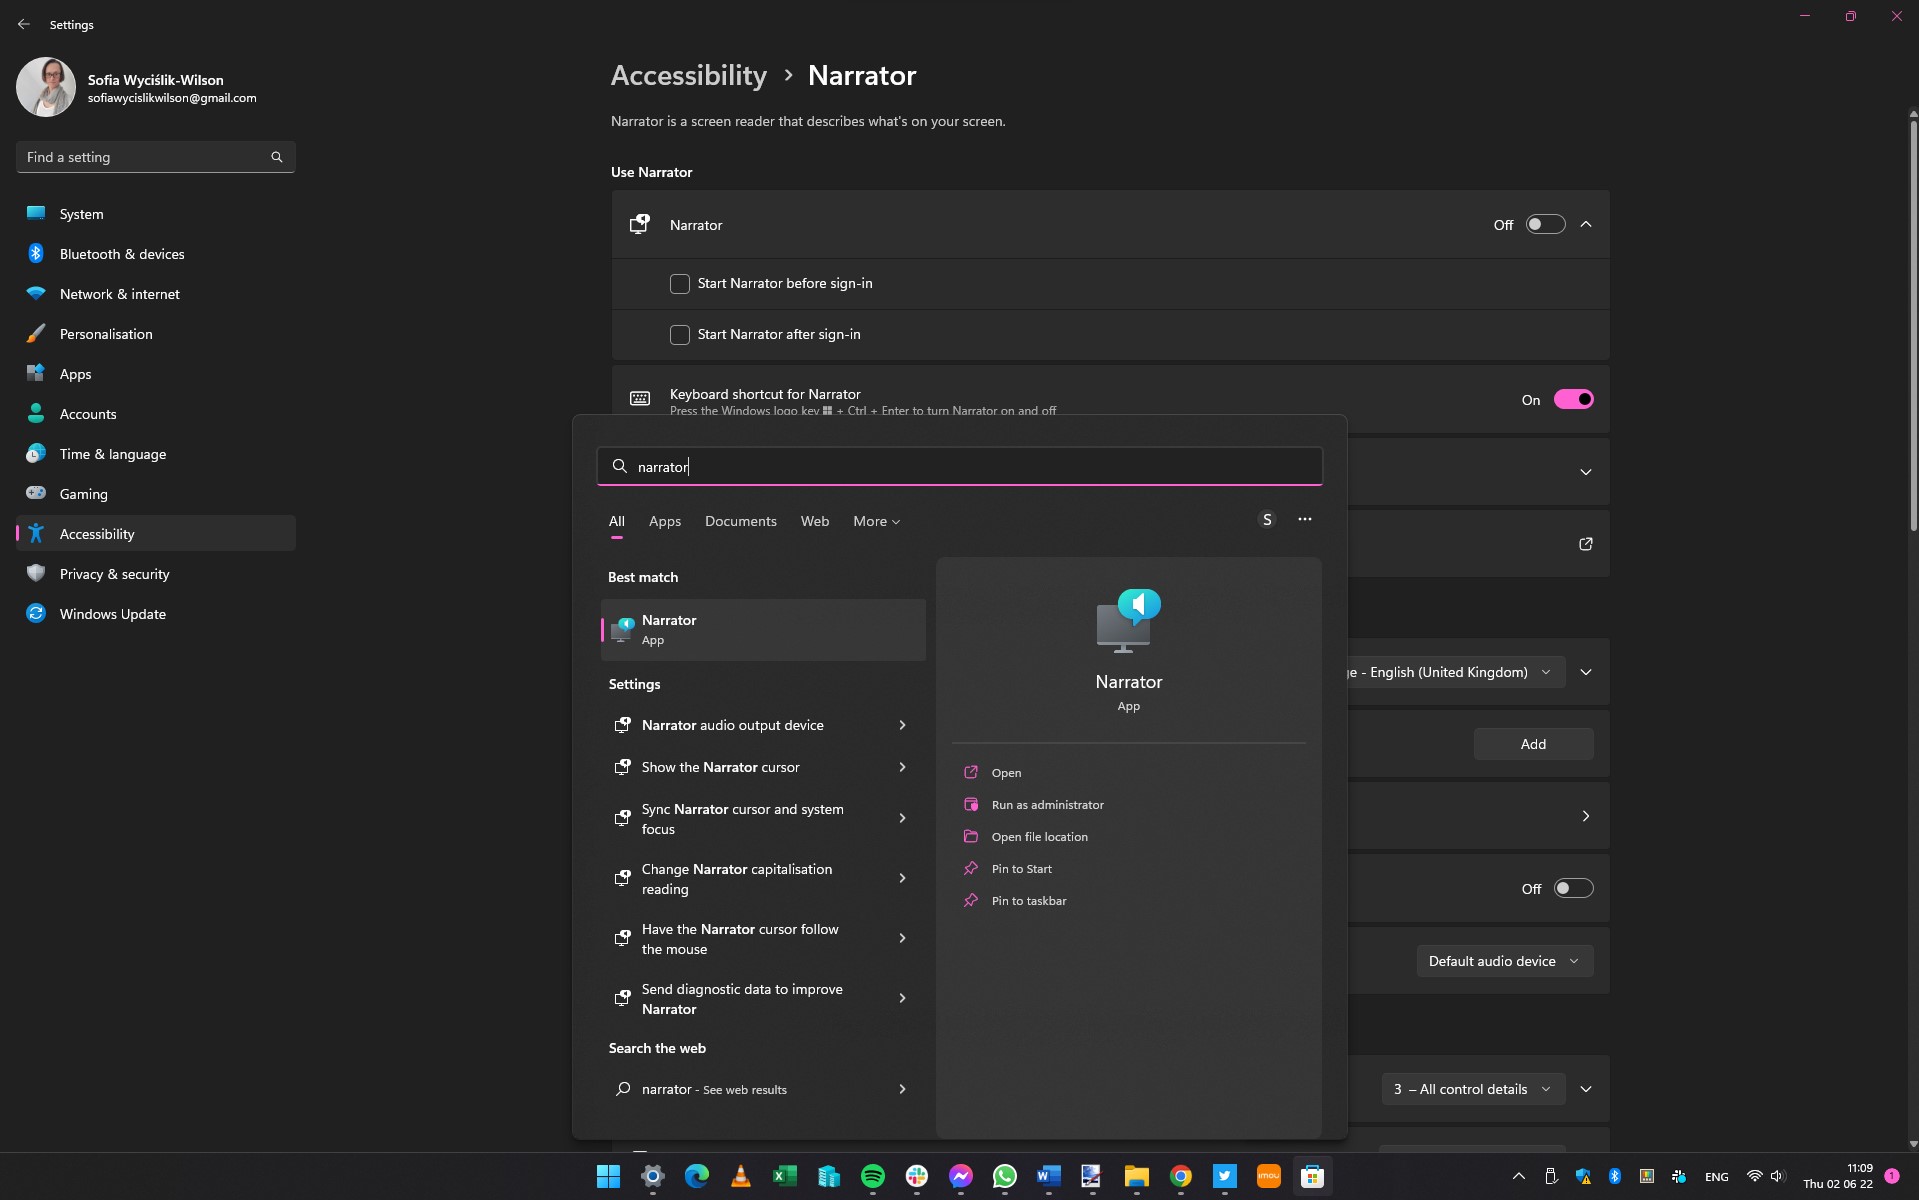Switch to the Web search tab
The image size is (1919, 1200).
coord(814,521)
